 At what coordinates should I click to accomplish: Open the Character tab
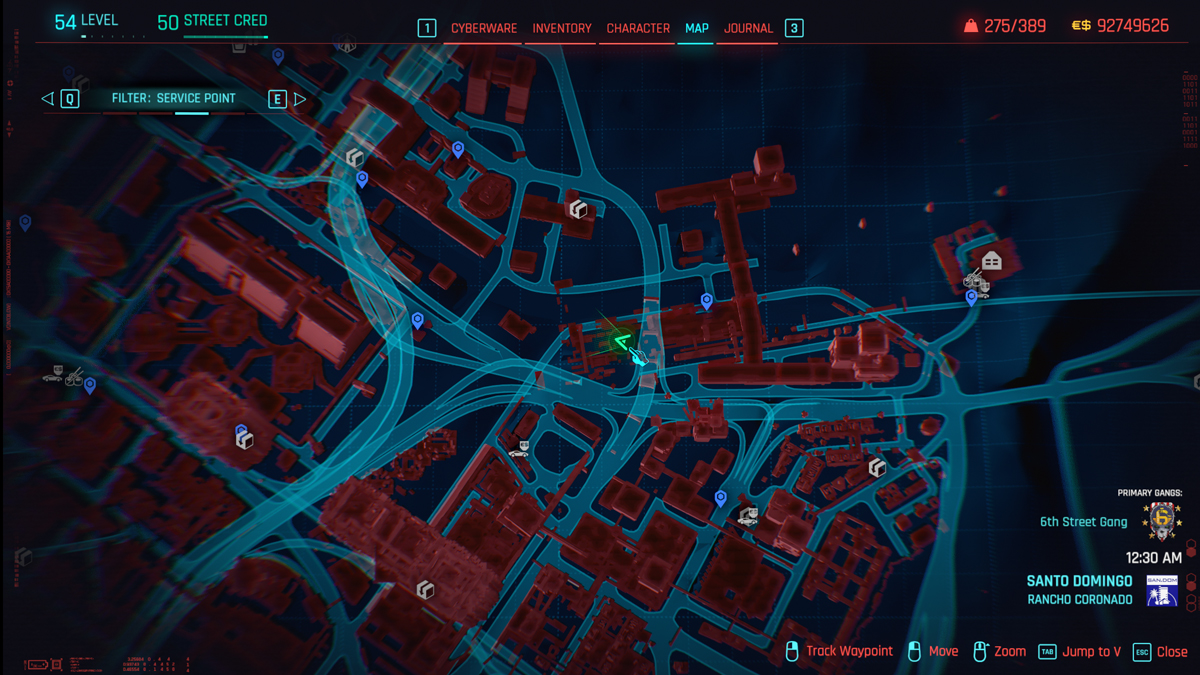(x=638, y=28)
